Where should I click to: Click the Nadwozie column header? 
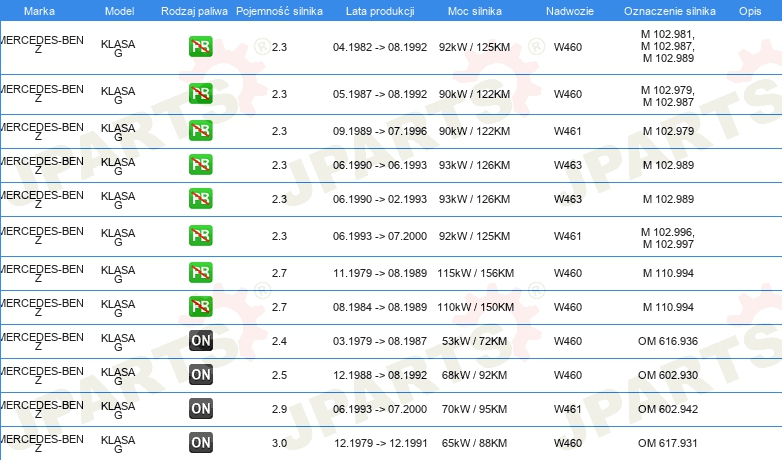point(570,11)
